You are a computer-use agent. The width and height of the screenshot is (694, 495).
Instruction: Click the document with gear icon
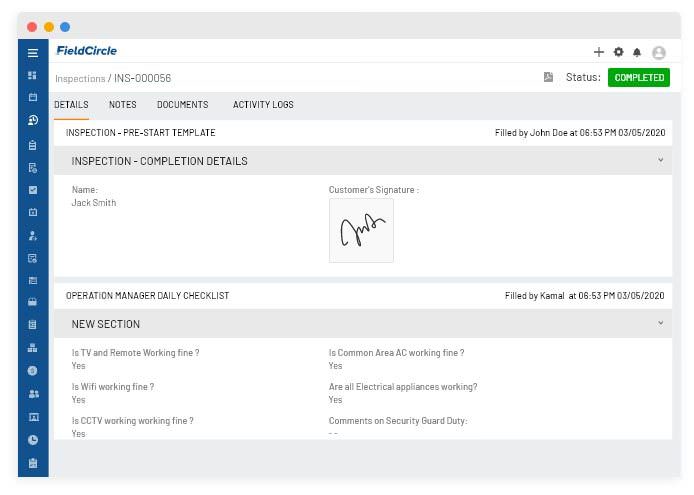pyautogui.click(x=32, y=167)
